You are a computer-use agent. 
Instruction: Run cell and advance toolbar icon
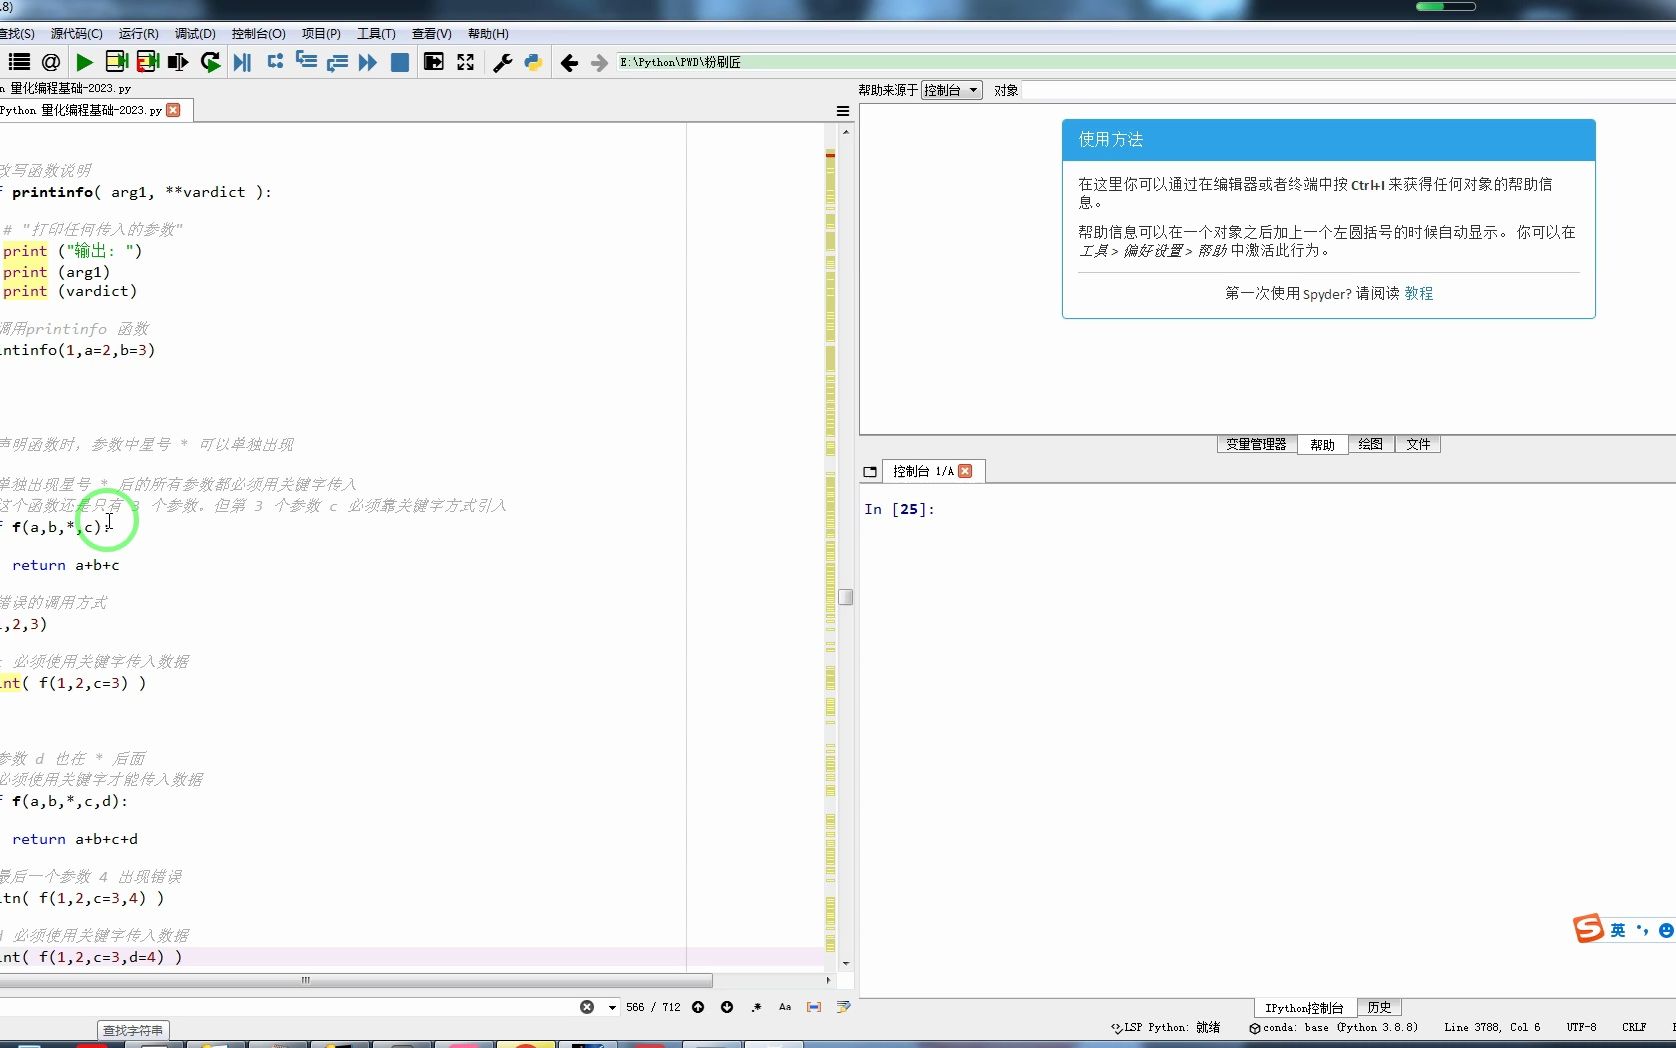click(147, 62)
